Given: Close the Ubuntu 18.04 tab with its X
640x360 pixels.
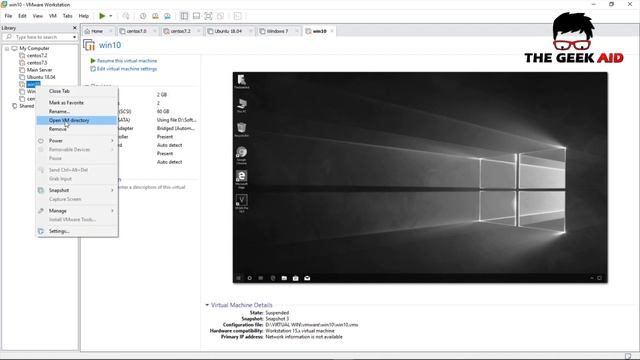Looking at the screenshot, I should [250, 31].
